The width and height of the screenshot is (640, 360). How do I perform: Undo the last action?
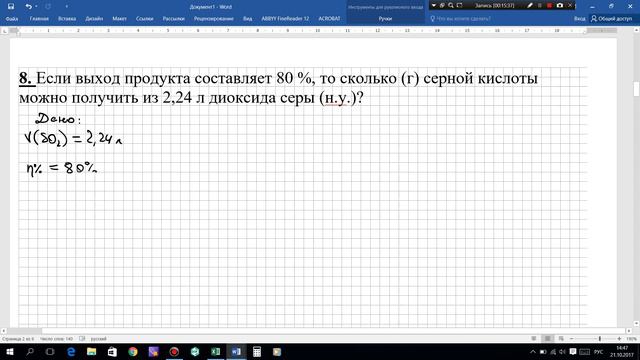[x=28, y=6]
